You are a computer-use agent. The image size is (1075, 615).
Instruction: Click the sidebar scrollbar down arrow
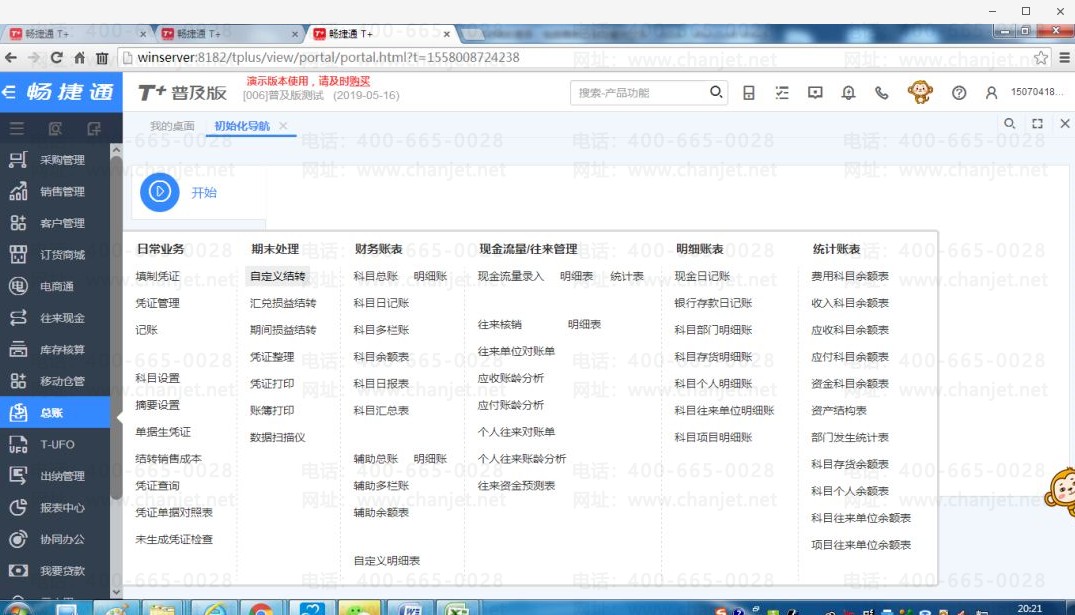coord(116,592)
